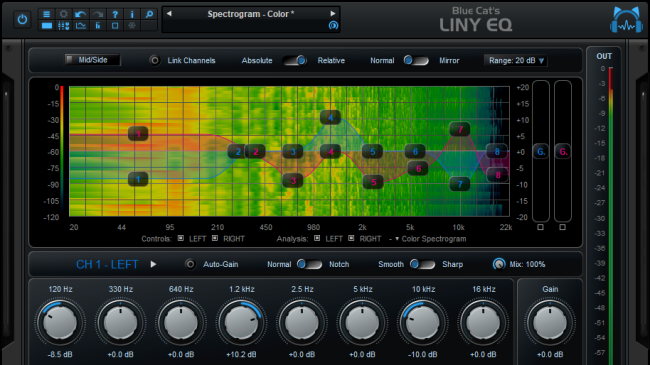Click the 640 Hz band knob
The height and width of the screenshot is (365, 650).
[181, 323]
